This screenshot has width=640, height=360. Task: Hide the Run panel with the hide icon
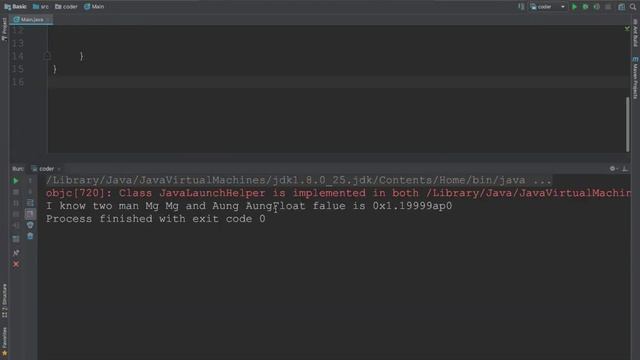pyautogui.click(x=625, y=169)
